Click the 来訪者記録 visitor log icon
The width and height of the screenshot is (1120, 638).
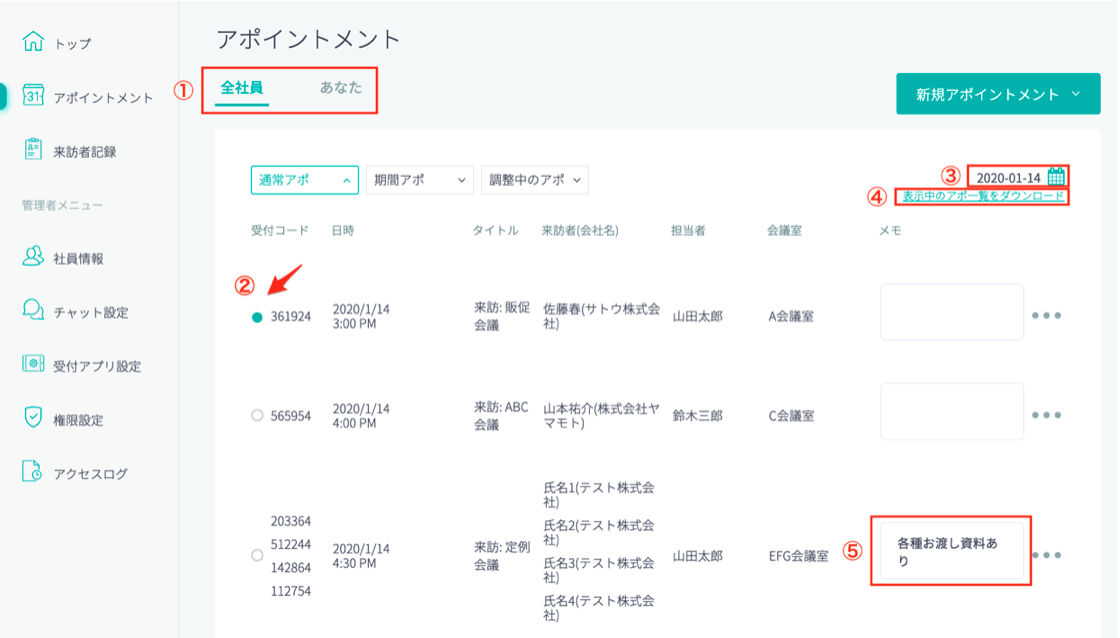coord(33,150)
